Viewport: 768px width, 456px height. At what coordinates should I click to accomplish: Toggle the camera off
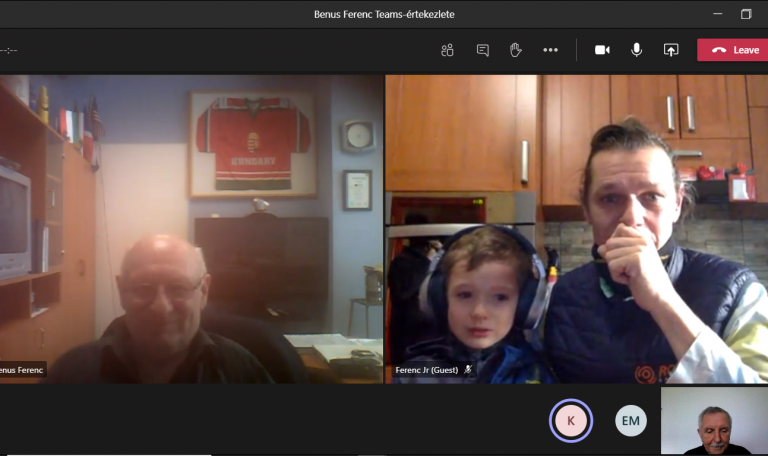[602, 50]
